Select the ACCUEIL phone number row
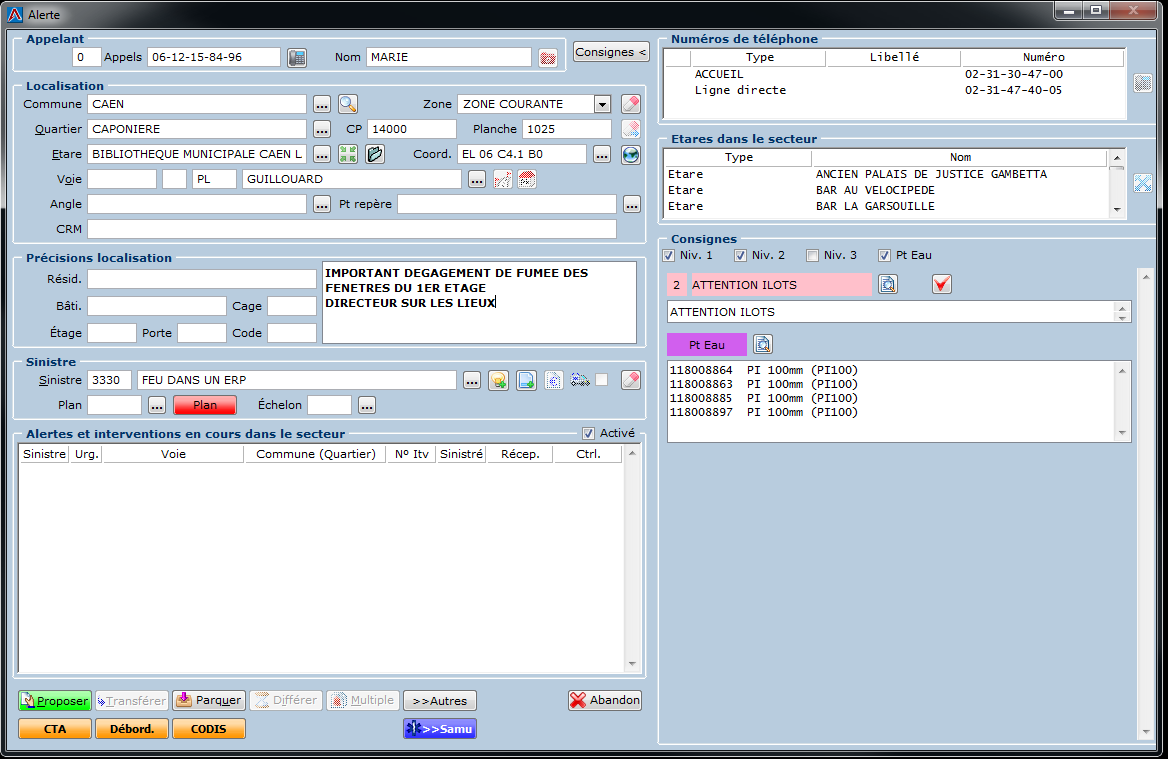Image resolution: width=1168 pixels, height=759 pixels. point(895,74)
